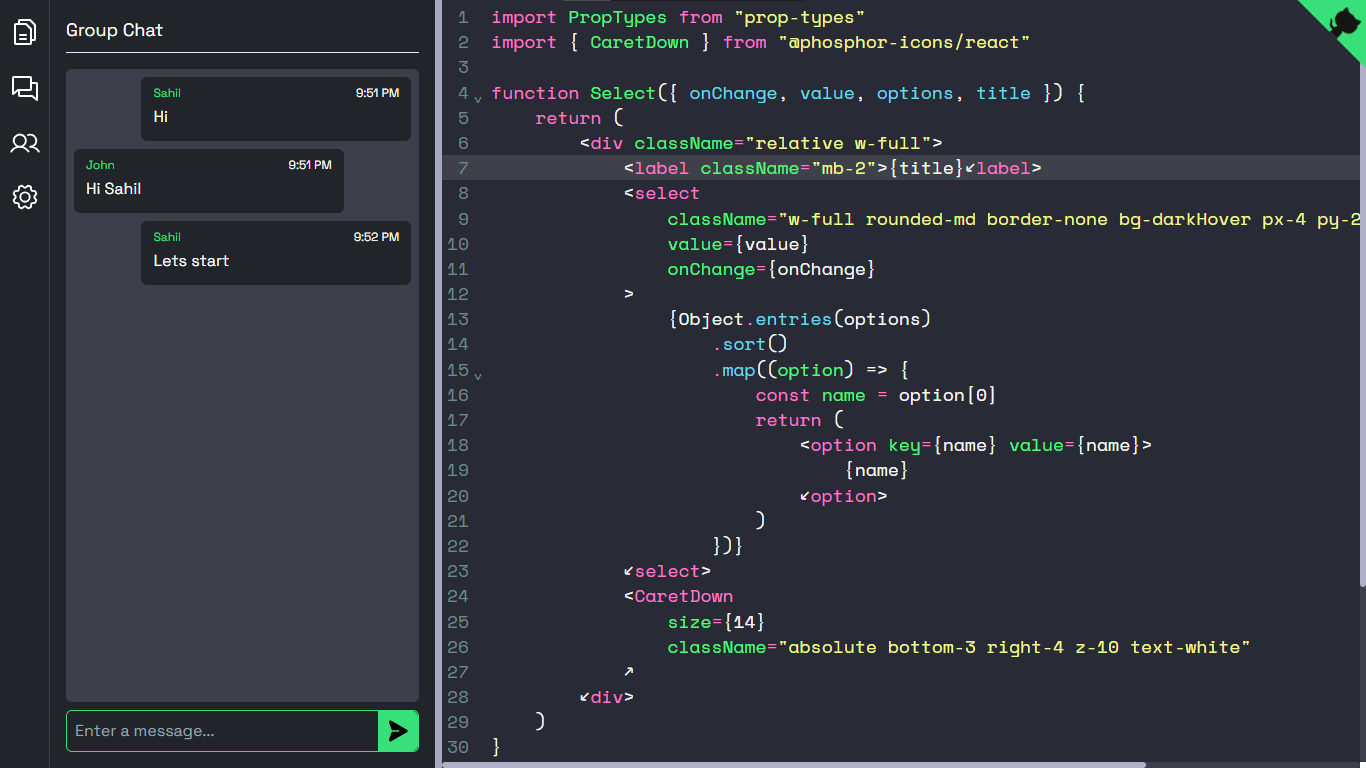1366x768 pixels.
Task: Click 'CaretDown' in the line 2 import
Action: (639, 42)
